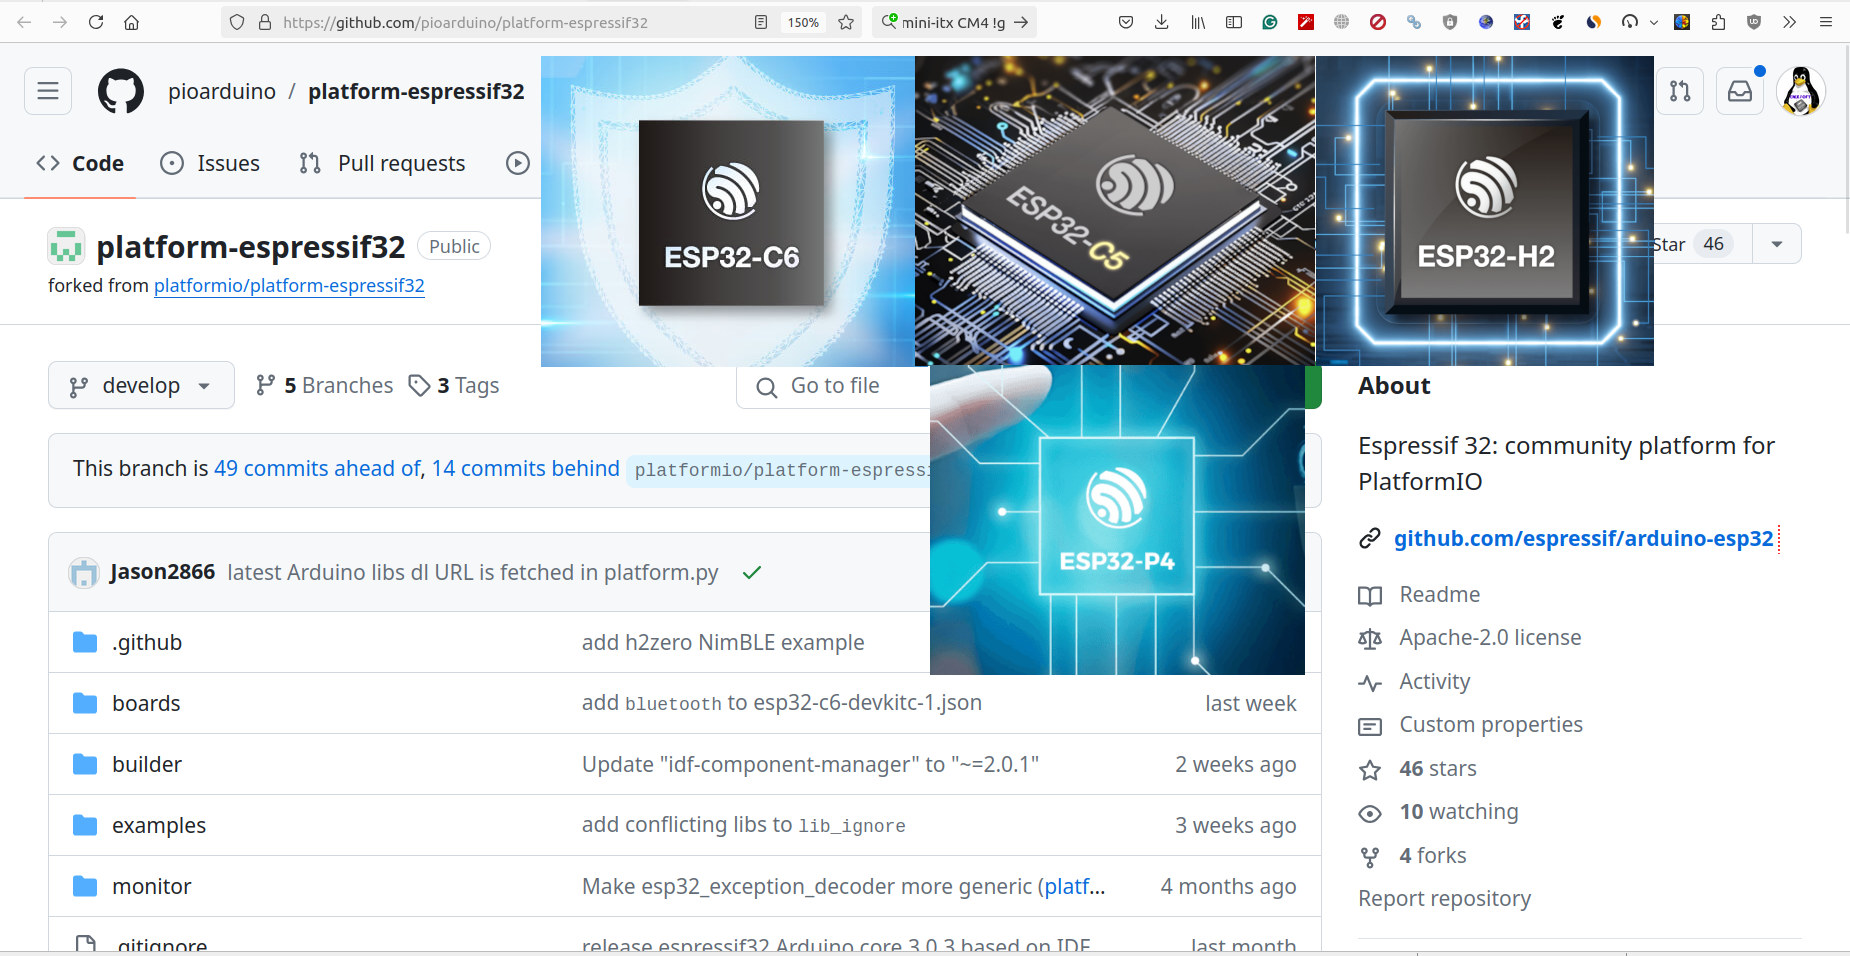
Task: View the 10 watching users
Action: point(1458,811)
